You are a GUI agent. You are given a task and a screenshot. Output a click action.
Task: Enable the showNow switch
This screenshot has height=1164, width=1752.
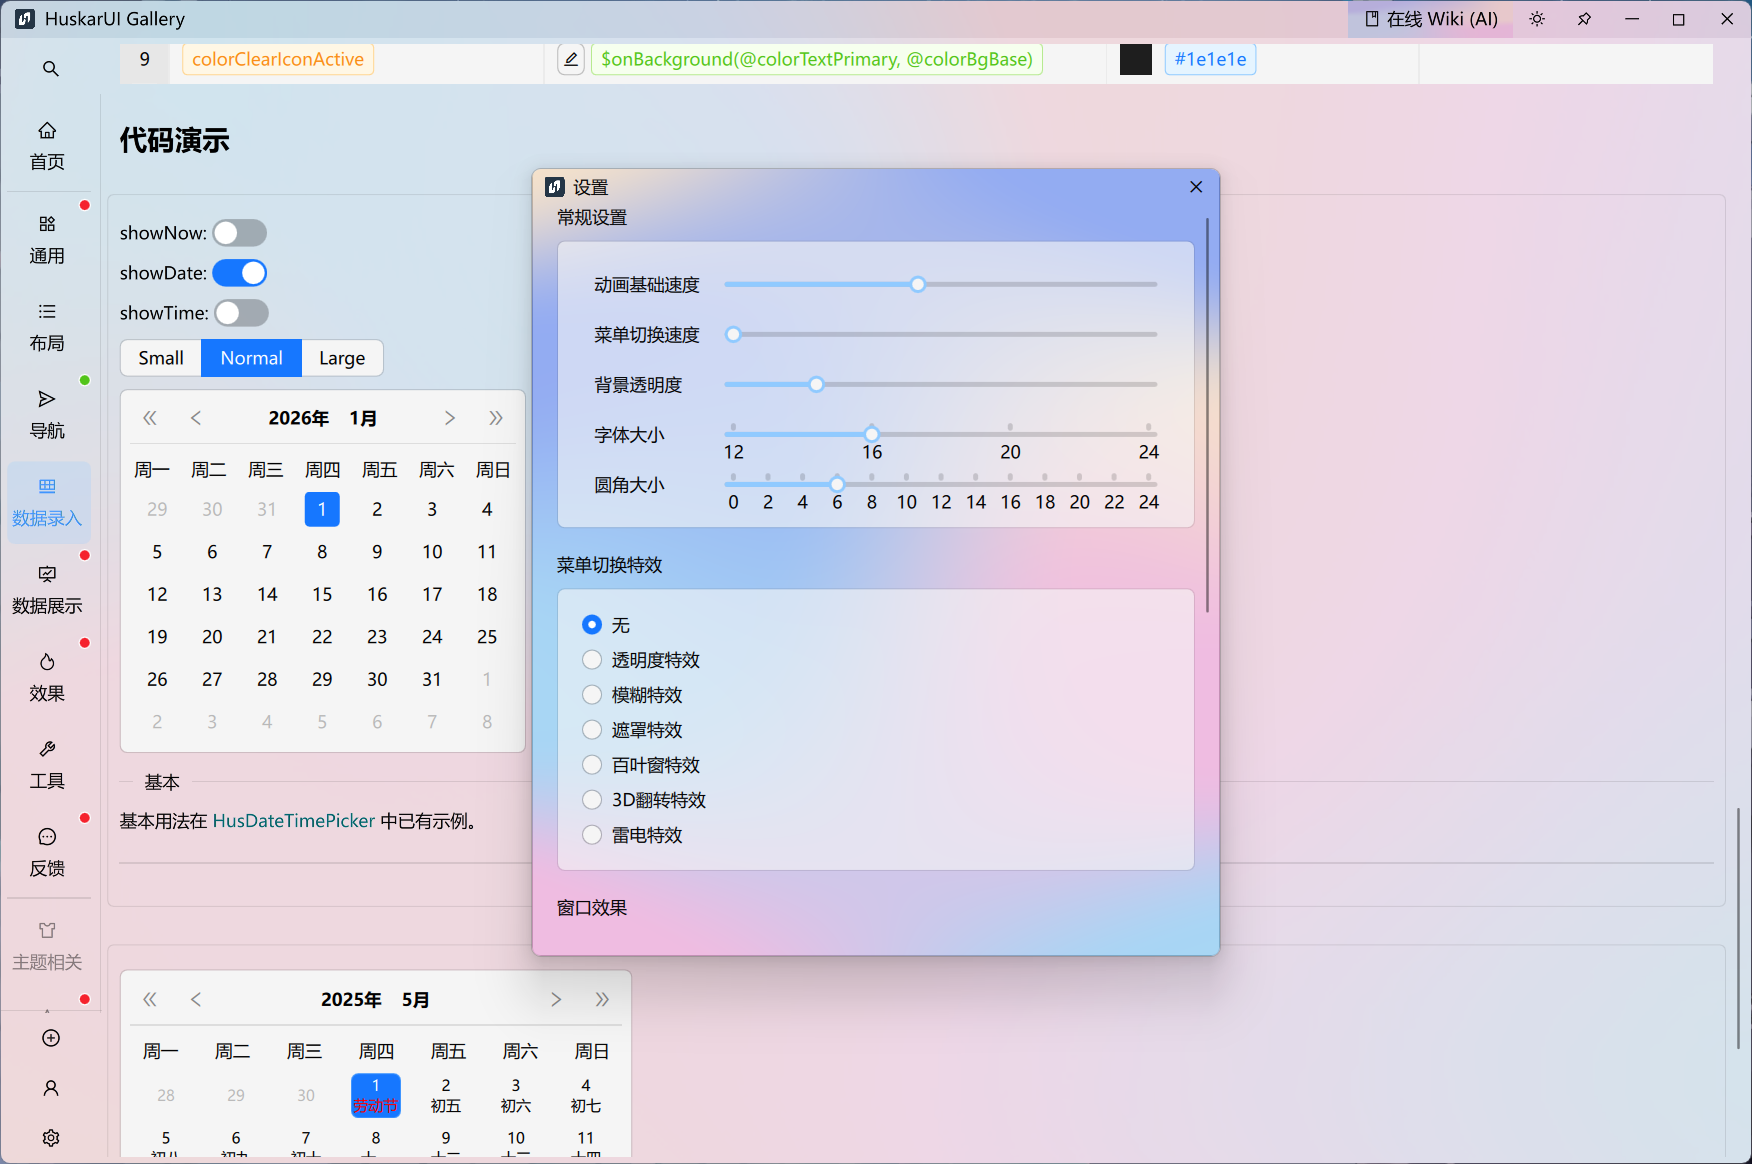point(239,232)
